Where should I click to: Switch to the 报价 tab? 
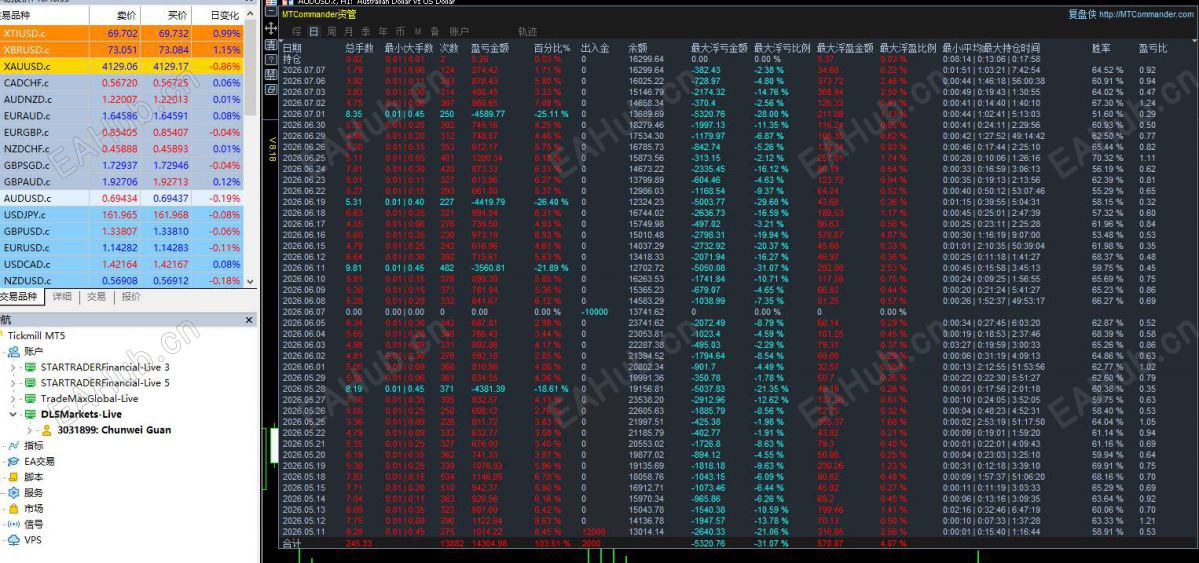click(x=130, y=297)
